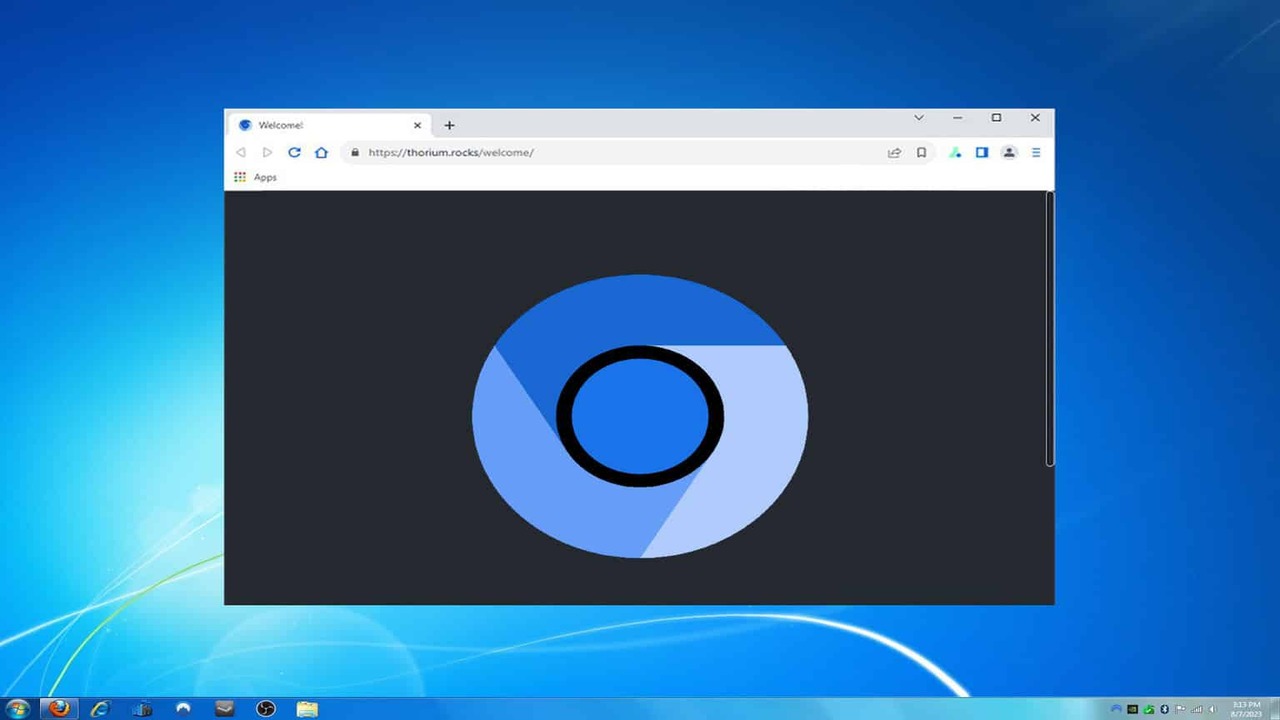Select the Welcome! tab
Screen dimensions: 1280x720
coord(320,125)
